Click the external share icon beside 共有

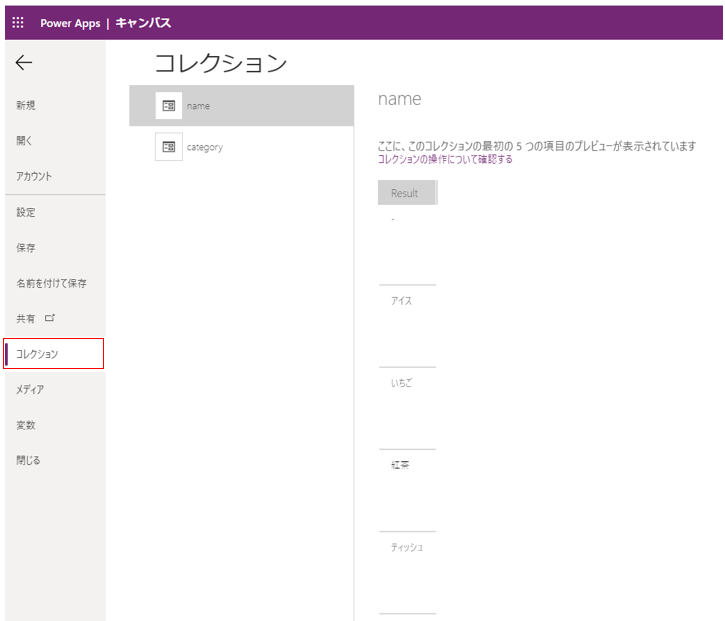coord(49,318)
